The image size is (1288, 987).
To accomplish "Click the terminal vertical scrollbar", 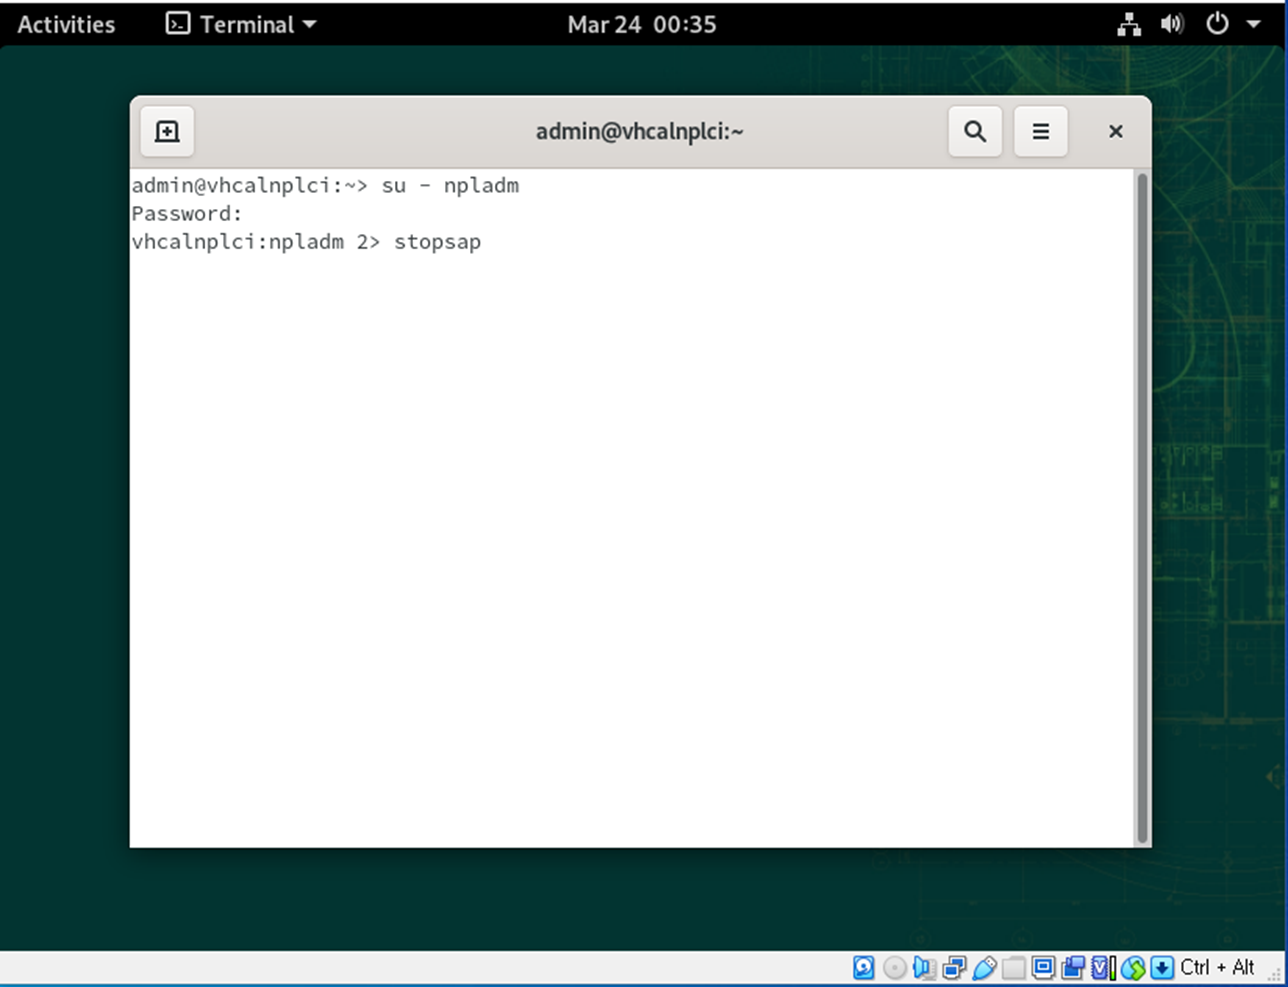I will (x=1142, y=508).
